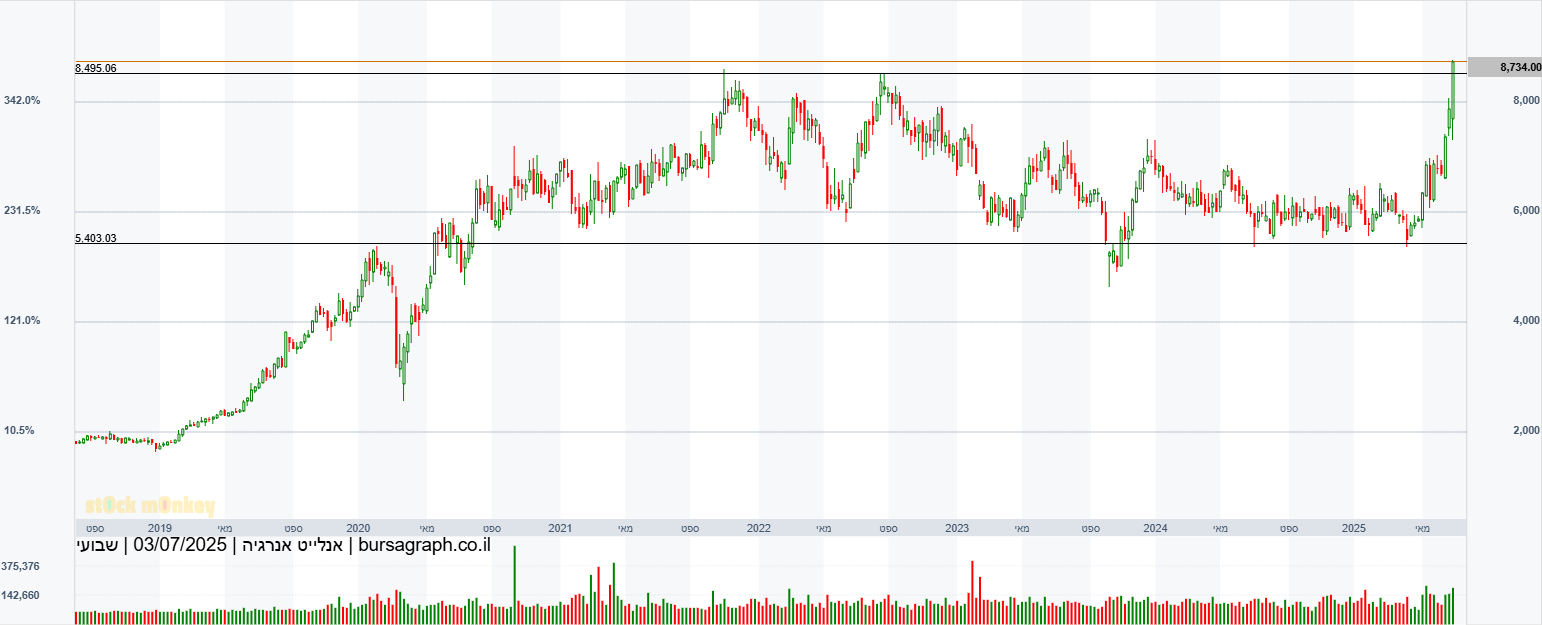Click the אנלייט אנרגיה stock name
Viewport: 1542px width, 625px height.
click(294, 546)
